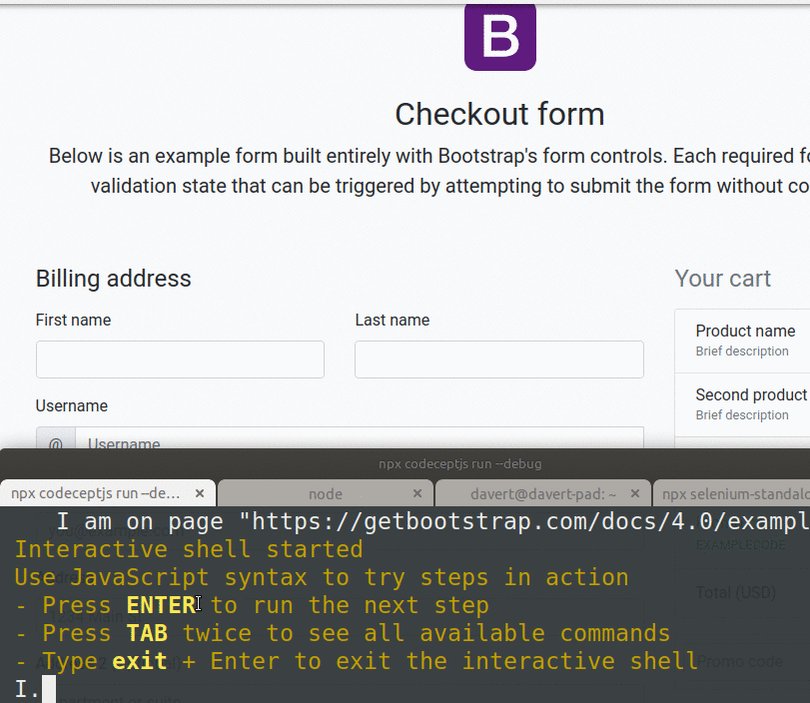Click the purple Bootstrap B logo

tap(500, 37)
